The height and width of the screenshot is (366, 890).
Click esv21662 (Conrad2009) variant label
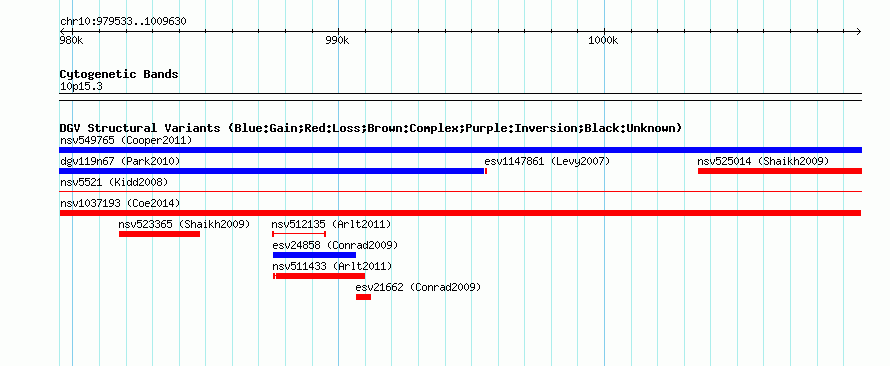tap(418, 287)
